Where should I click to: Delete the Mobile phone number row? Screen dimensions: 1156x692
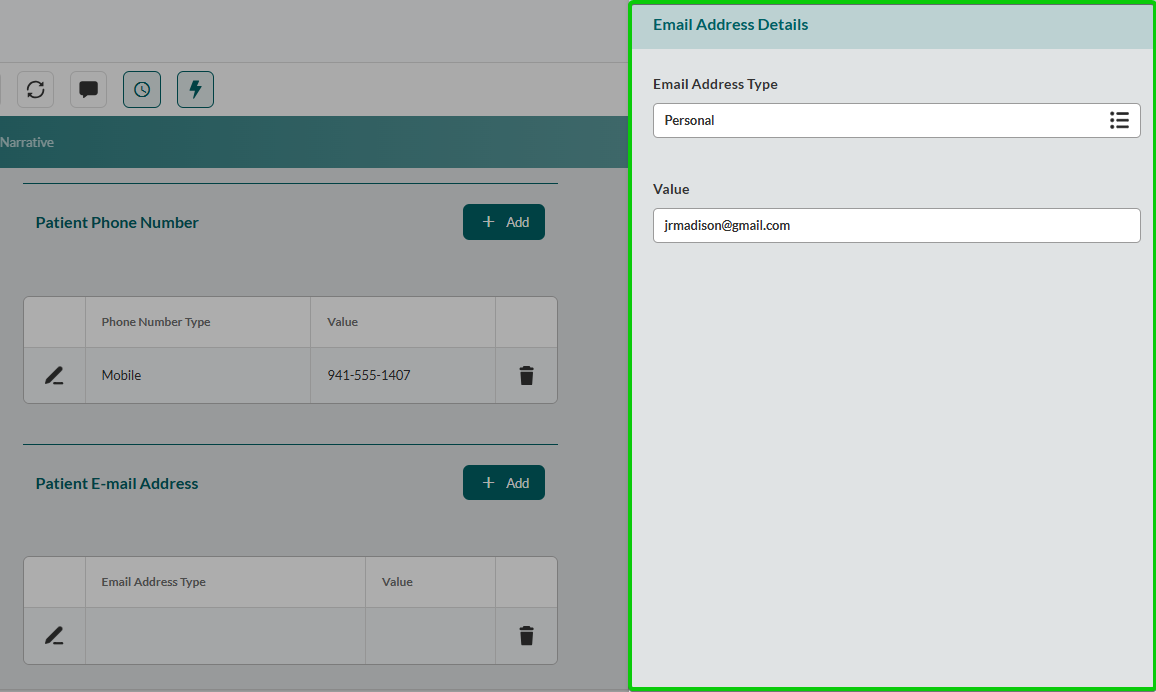point(526,376)
